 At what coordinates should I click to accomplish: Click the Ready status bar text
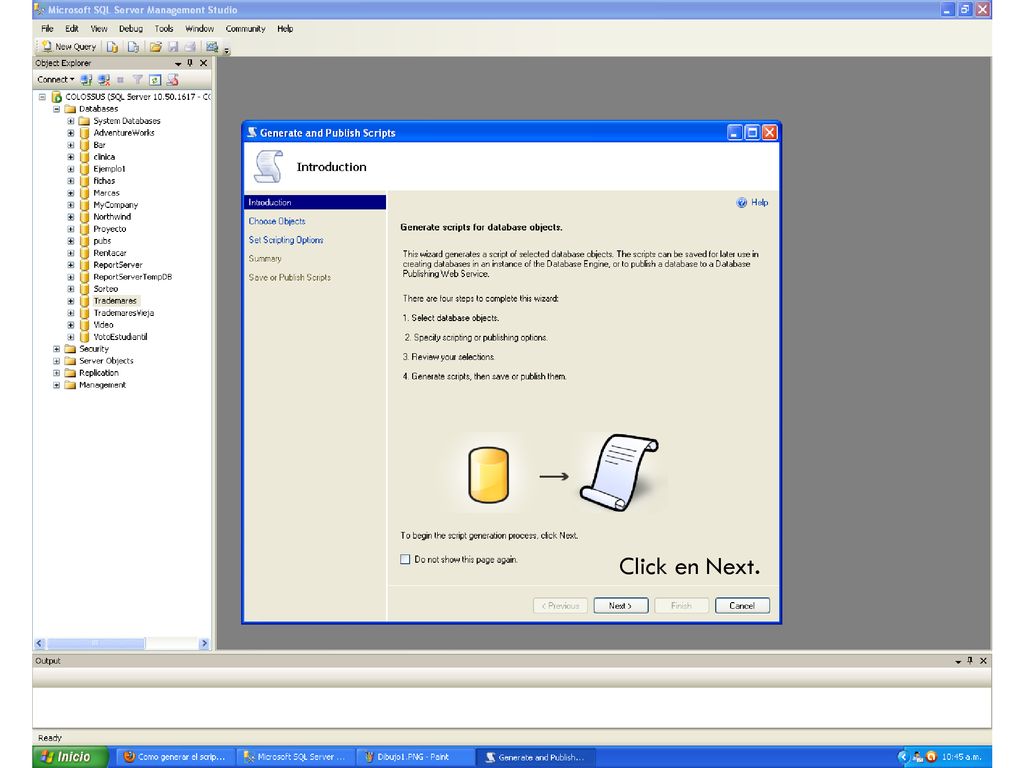tap(50, 738)
